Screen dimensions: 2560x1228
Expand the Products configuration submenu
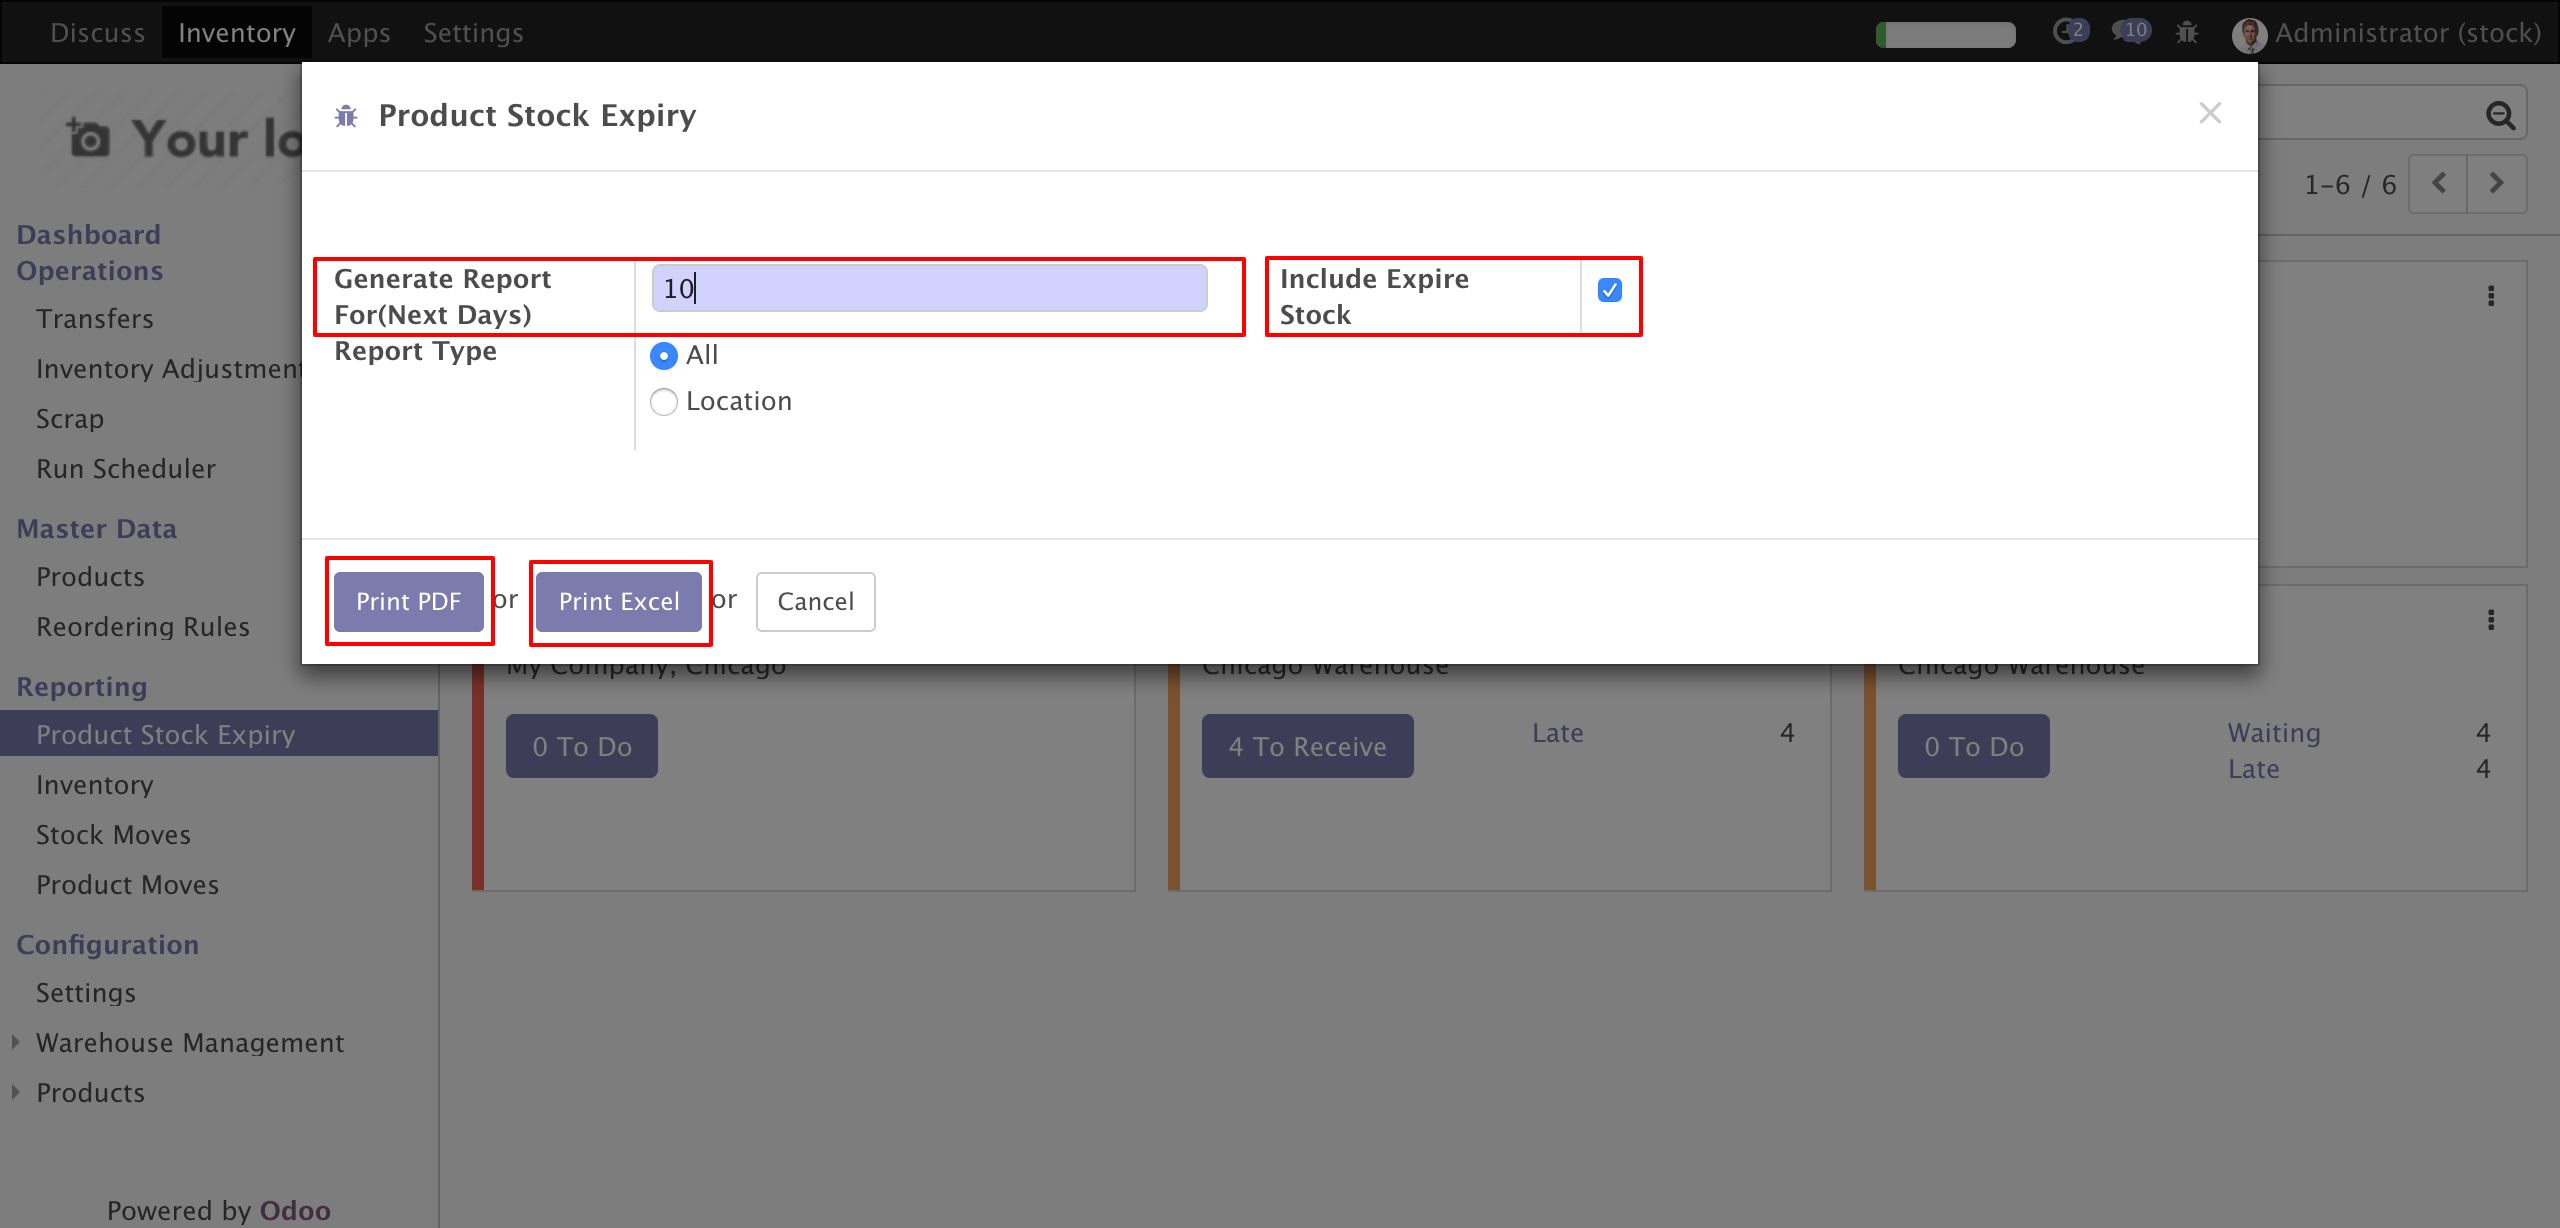click(90, 1093)
